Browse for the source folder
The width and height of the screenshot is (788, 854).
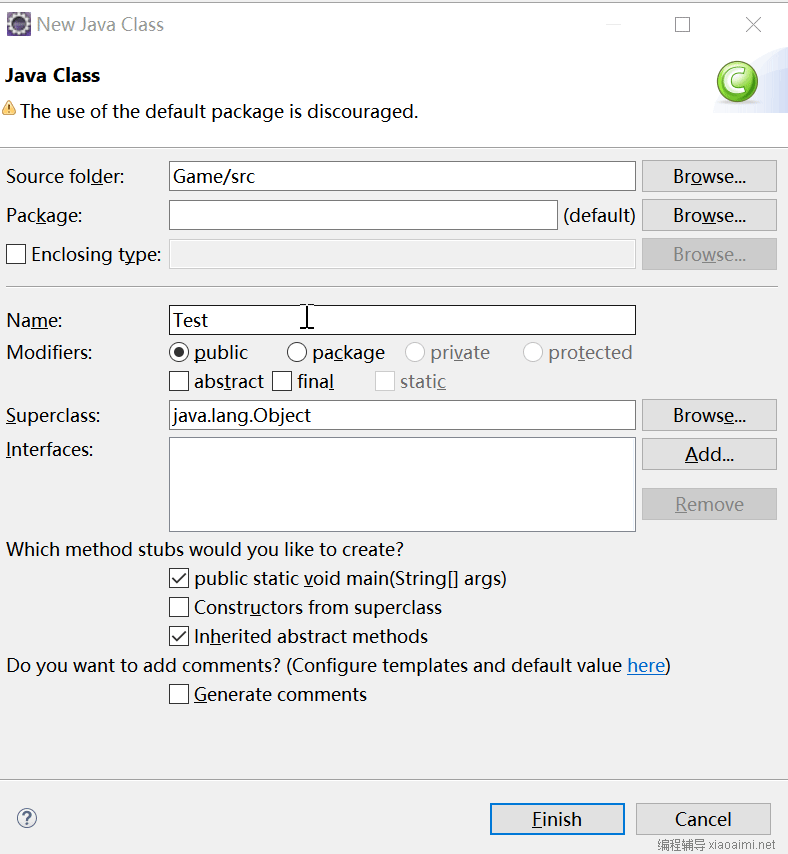click(709, 176)
